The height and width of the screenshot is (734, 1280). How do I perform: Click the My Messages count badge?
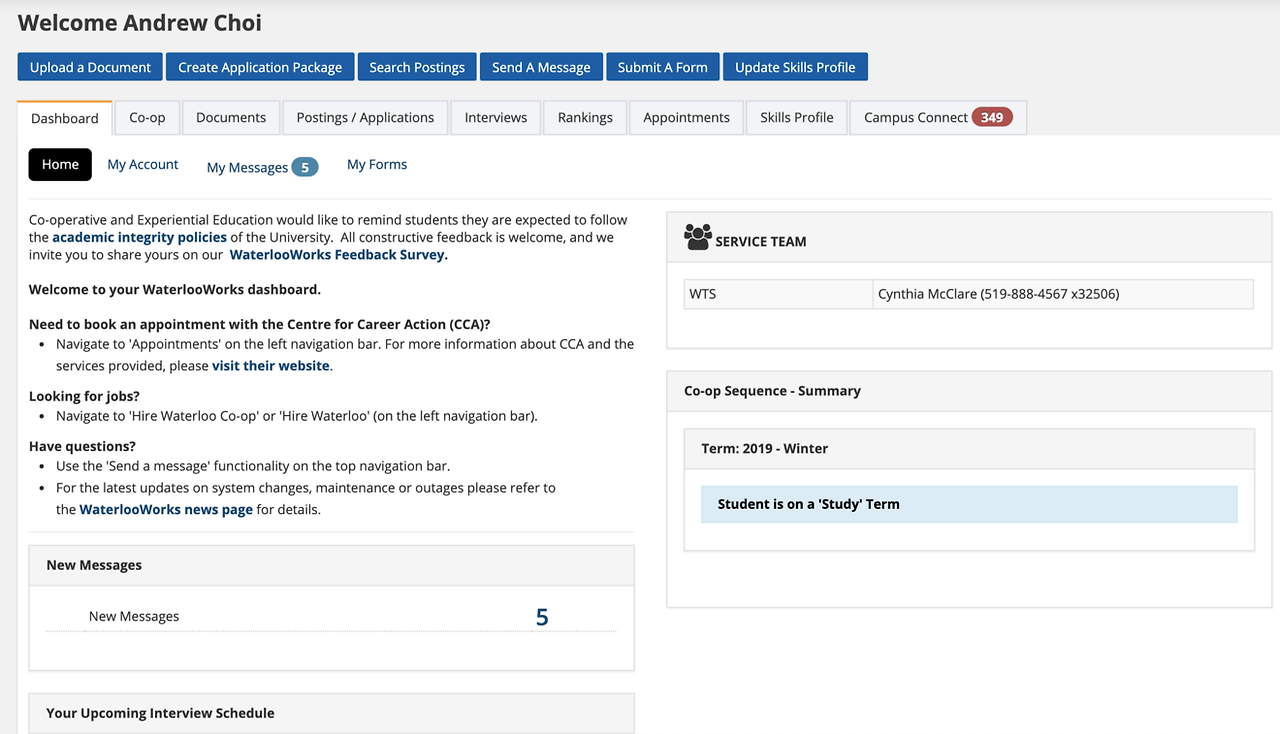tap(305, 167)
